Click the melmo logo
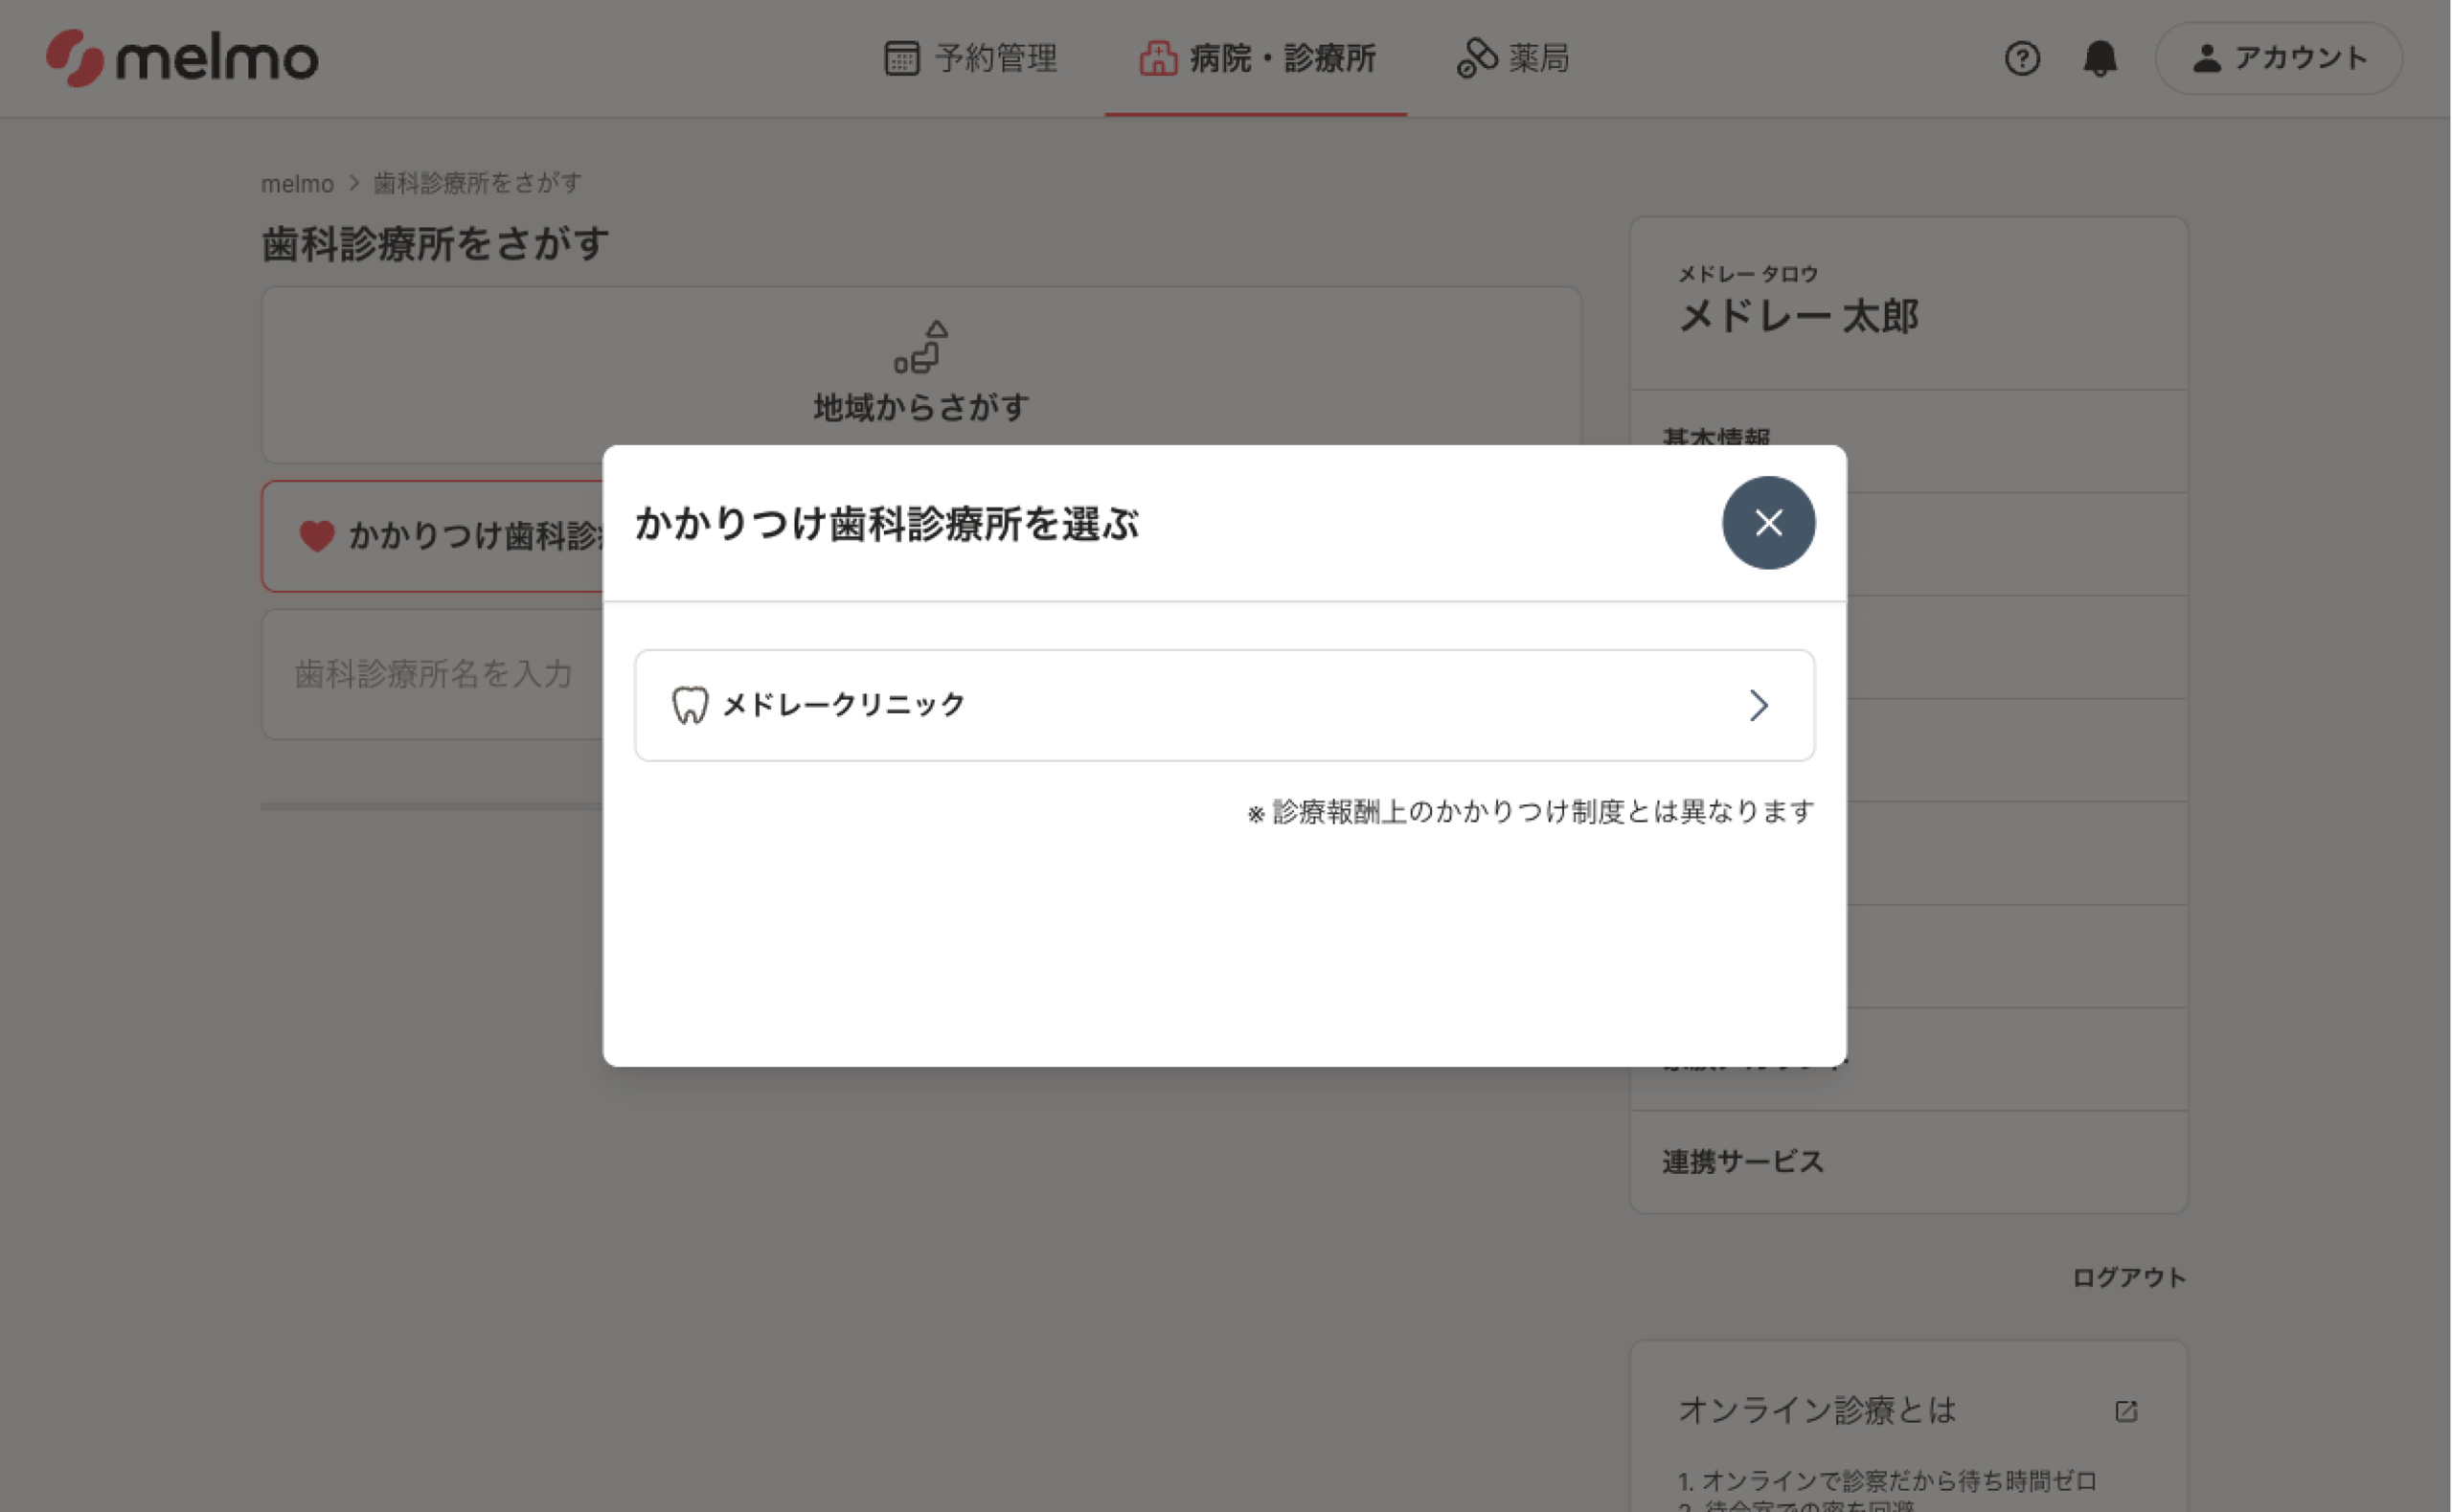 pyautogui.click(x=182, y=58)
